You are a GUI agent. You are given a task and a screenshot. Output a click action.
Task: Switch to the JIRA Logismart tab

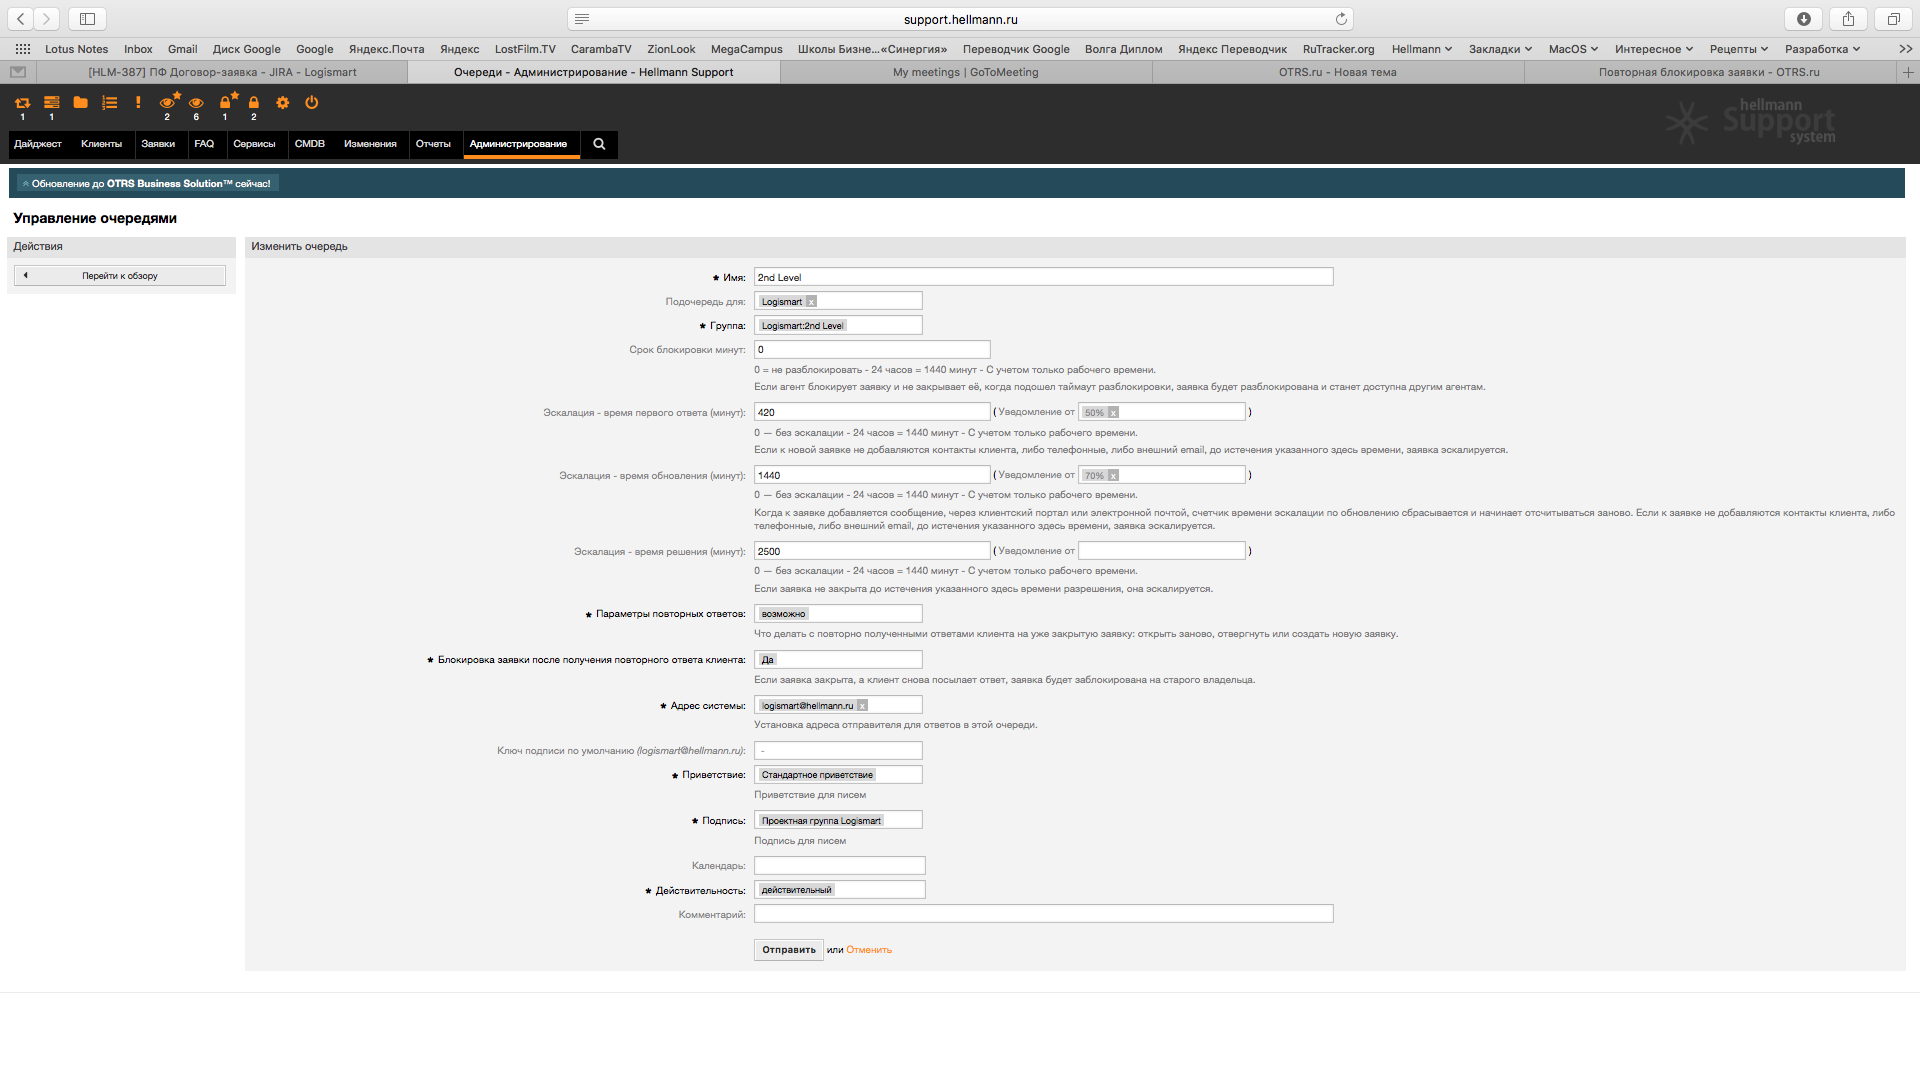[222, 72]
